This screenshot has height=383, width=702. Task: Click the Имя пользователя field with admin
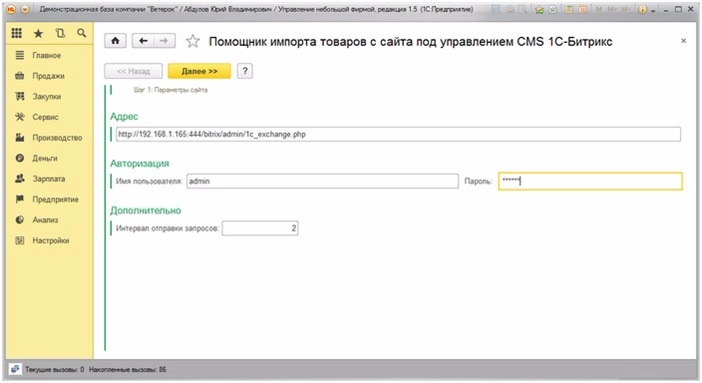[322, 181]
